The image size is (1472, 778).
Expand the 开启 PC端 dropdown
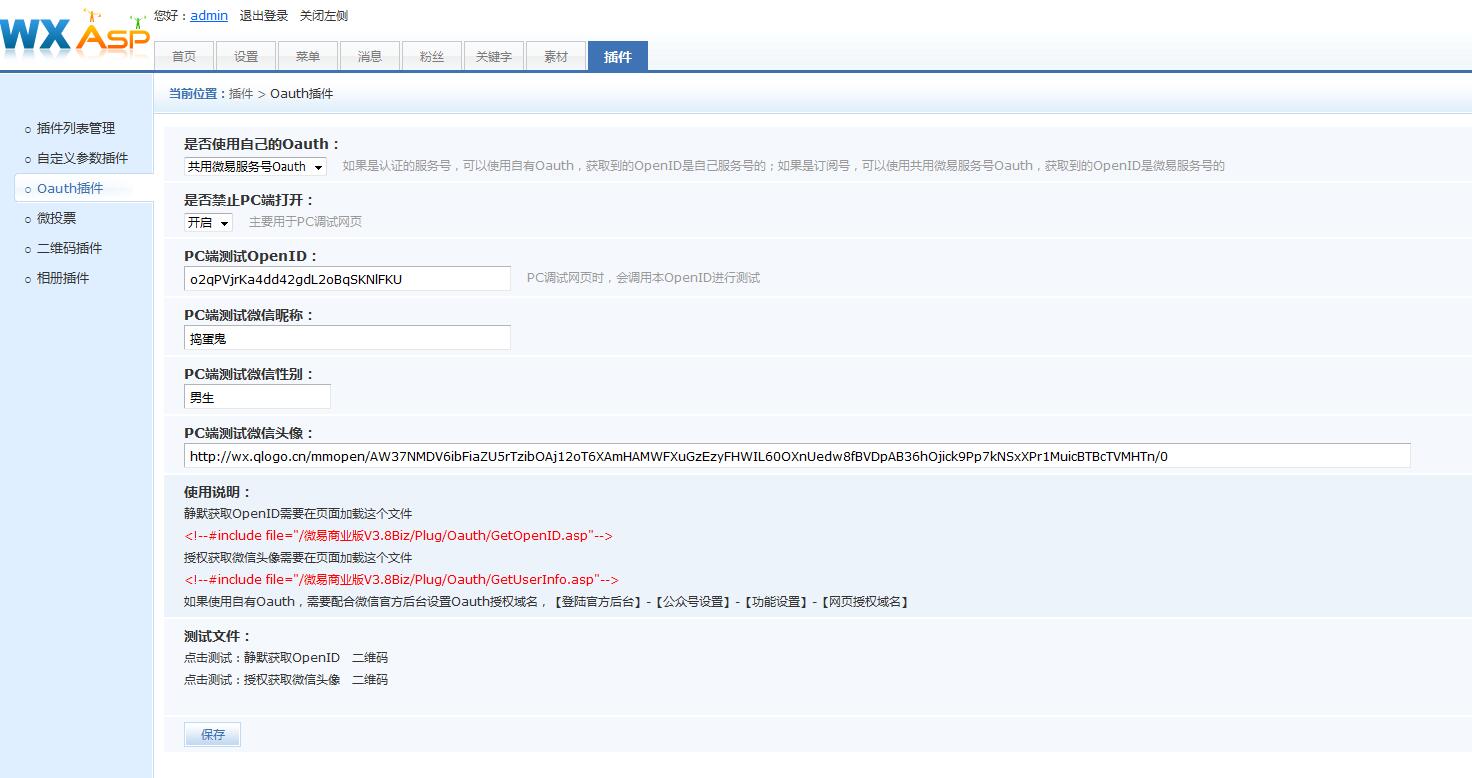[208, 222]
